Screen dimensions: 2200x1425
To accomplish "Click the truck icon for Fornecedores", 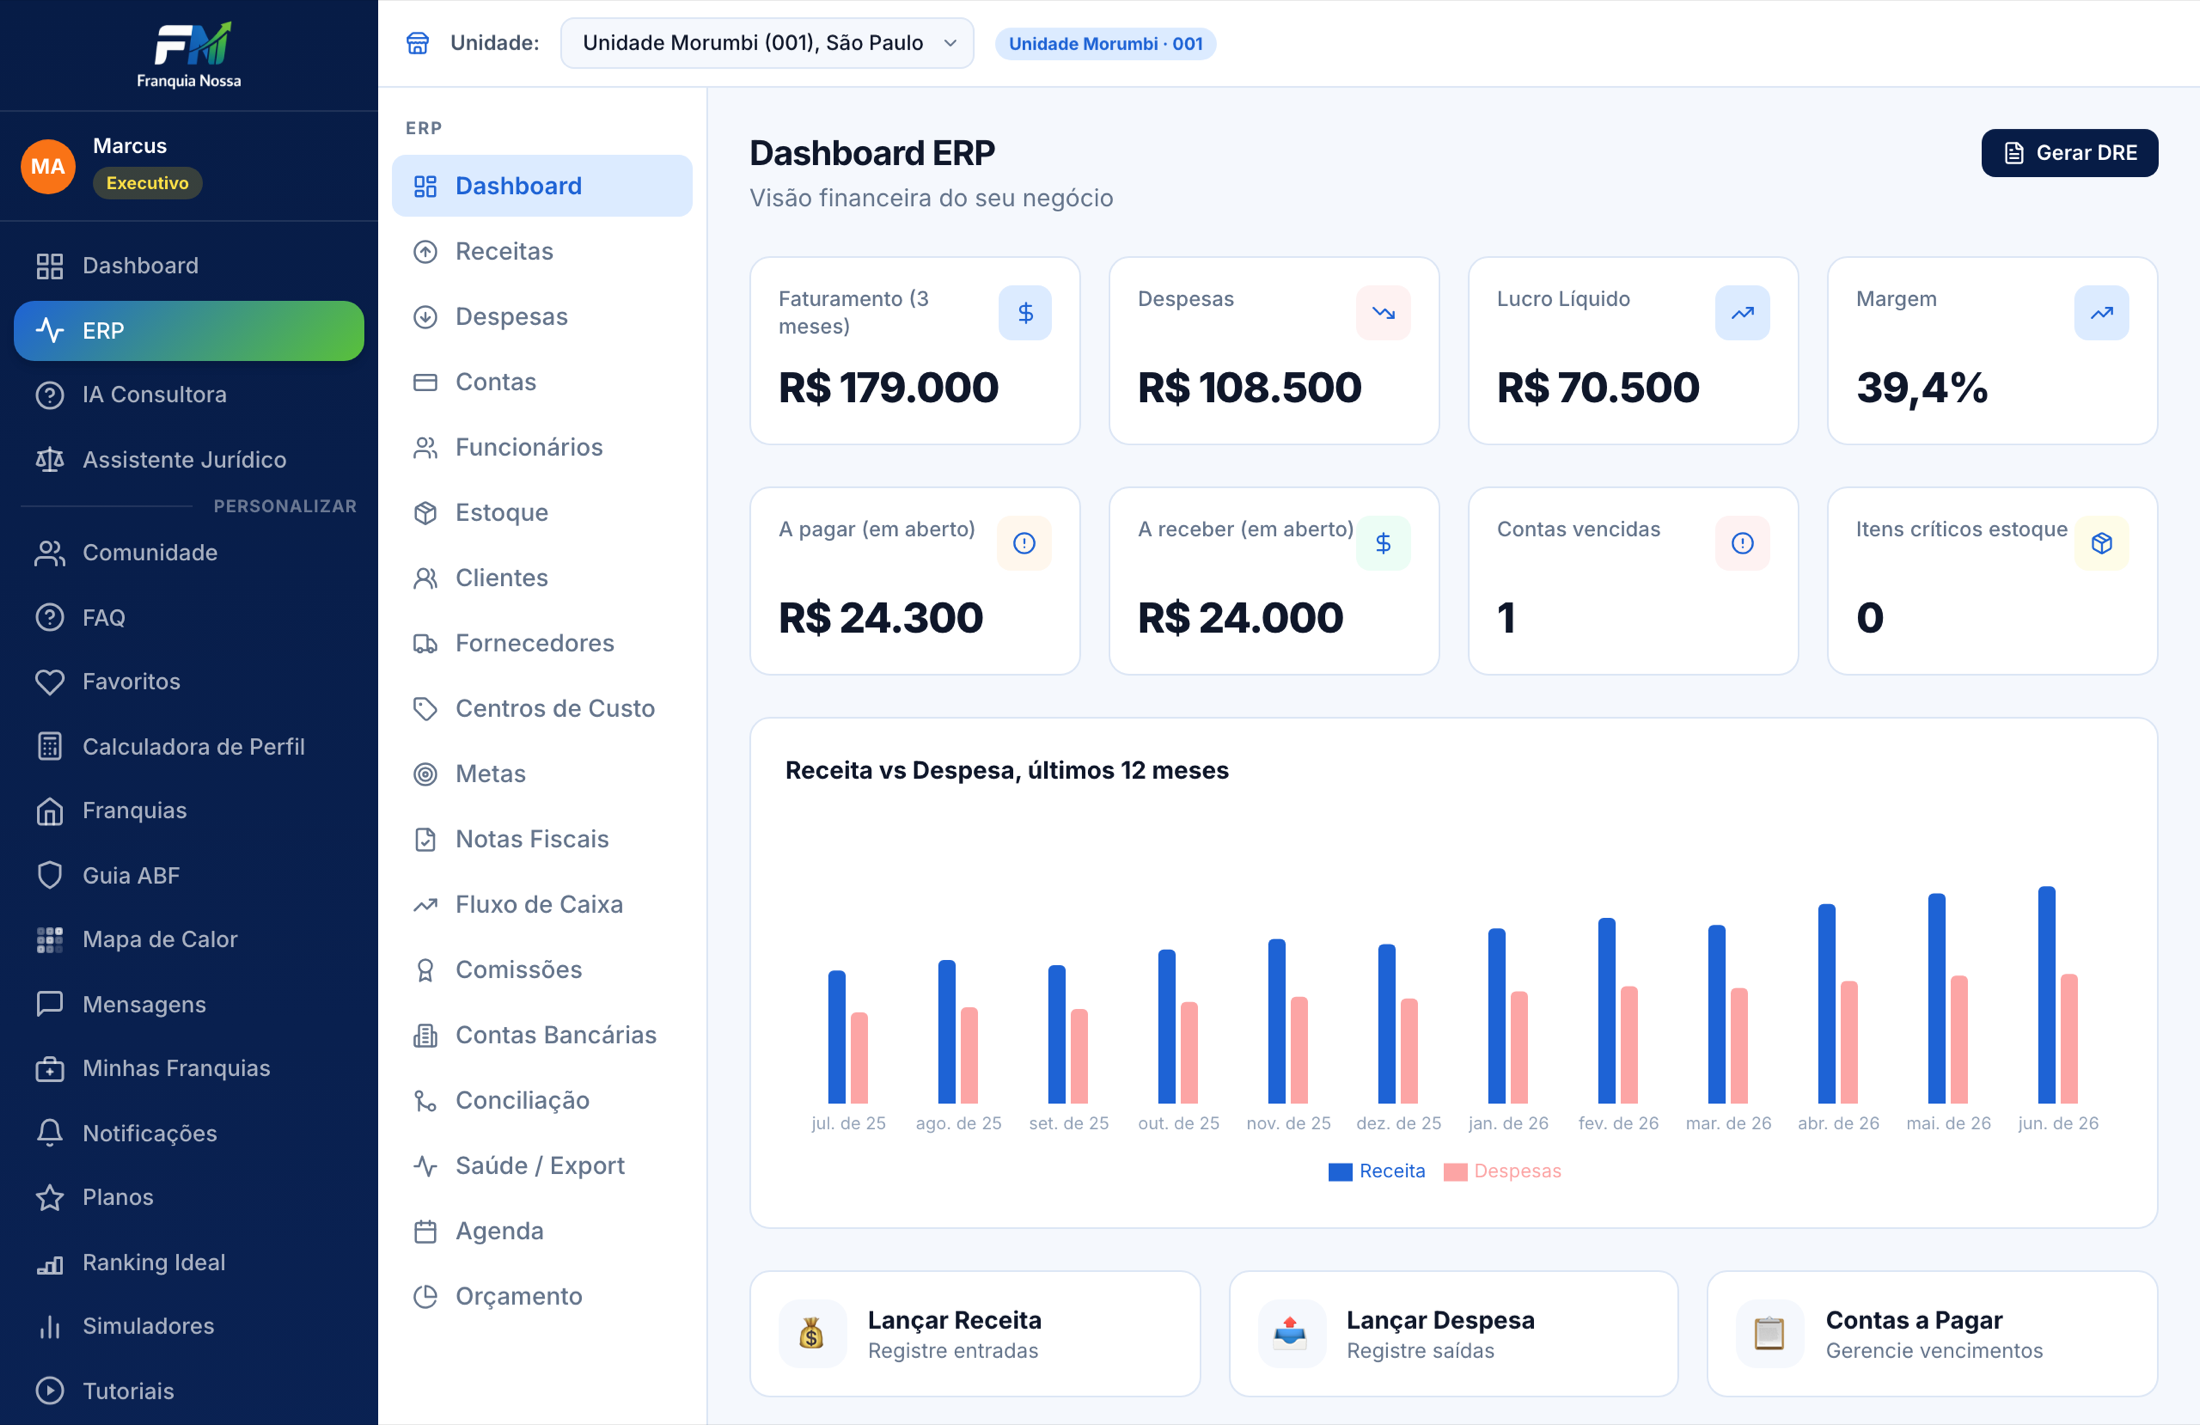I will [x=426, y=643].
